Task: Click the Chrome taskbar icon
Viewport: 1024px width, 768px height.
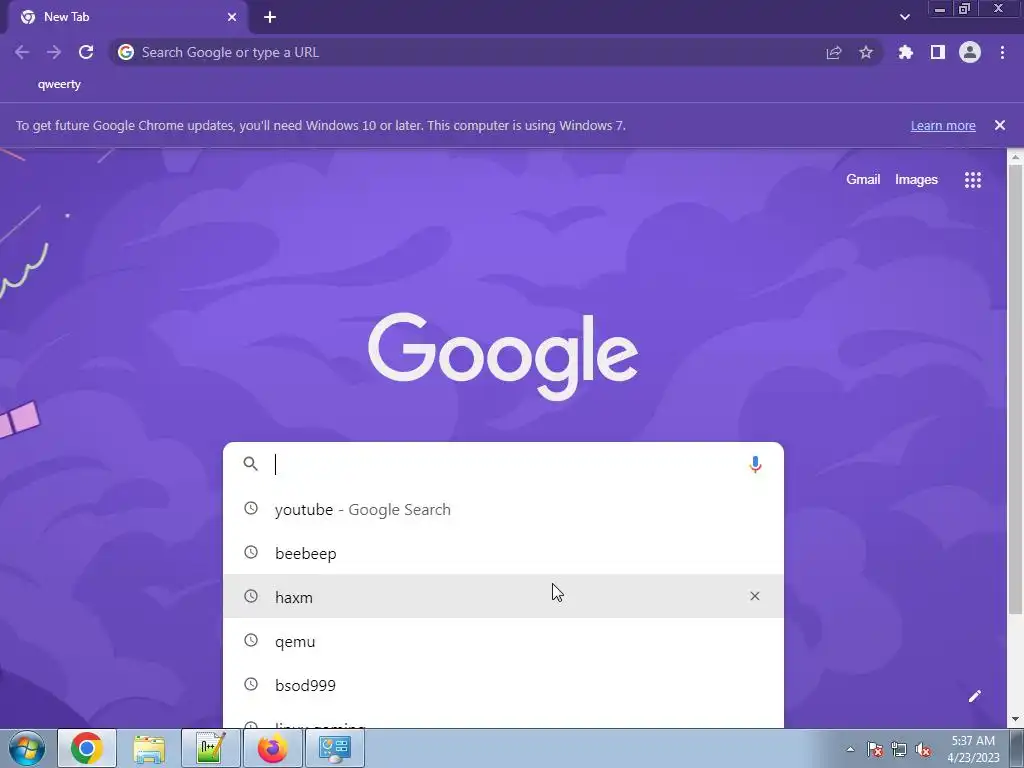Action: tap(87, 748)
